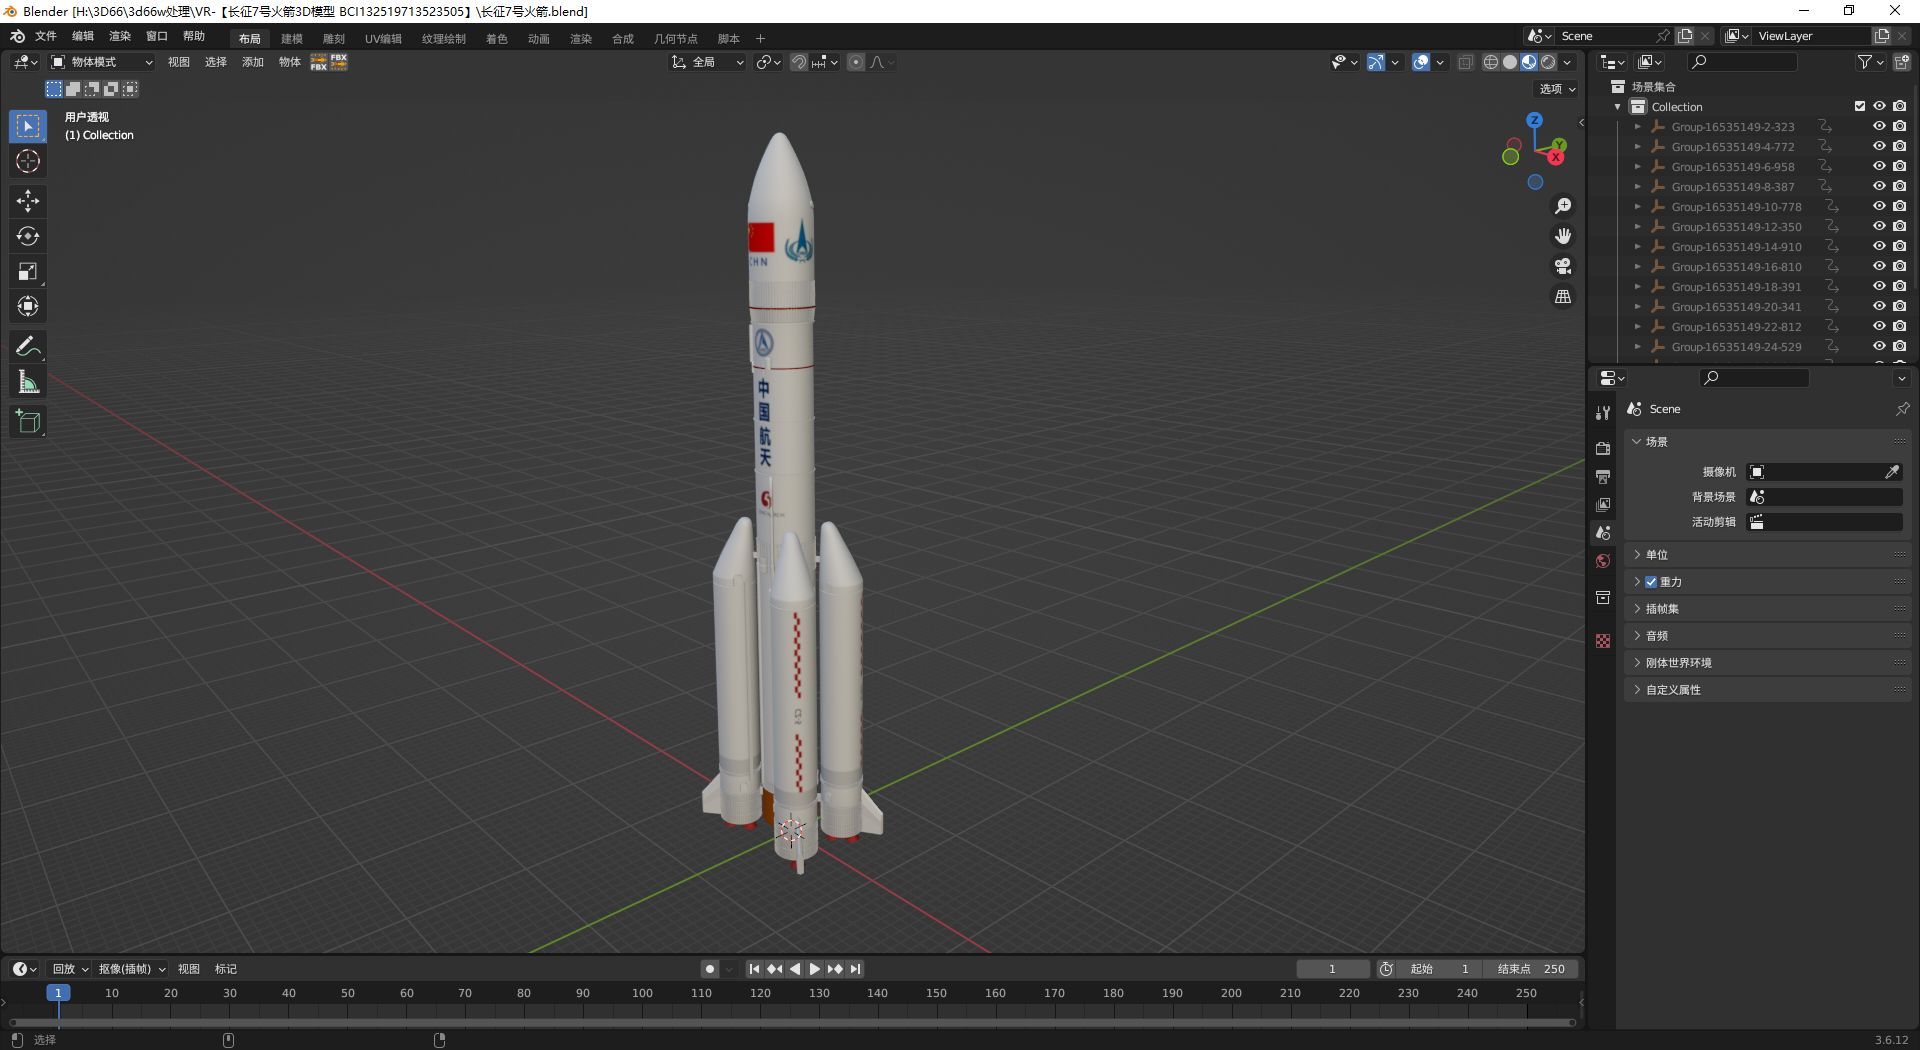Screen dimensions: 1920x1050
Task: Jump to the last frame
Action: point(856,969)
